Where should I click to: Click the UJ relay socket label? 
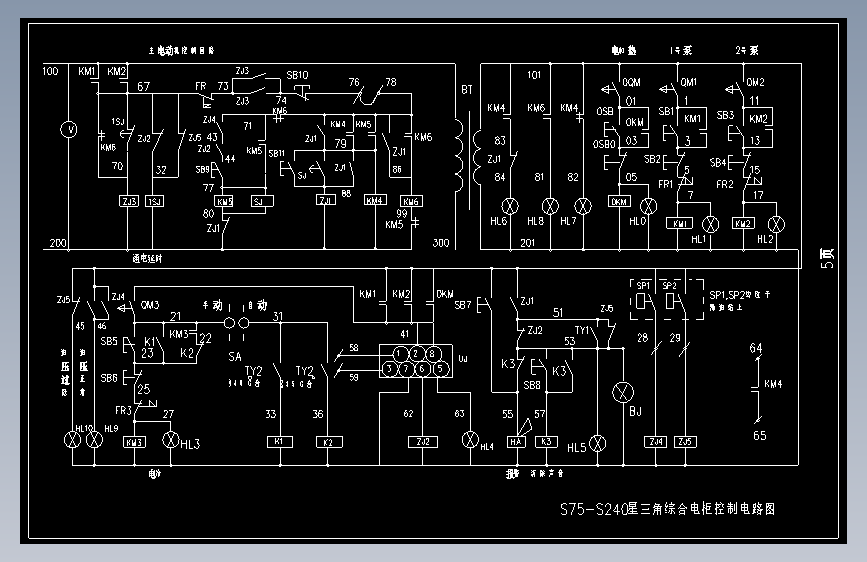pos(463,358)
